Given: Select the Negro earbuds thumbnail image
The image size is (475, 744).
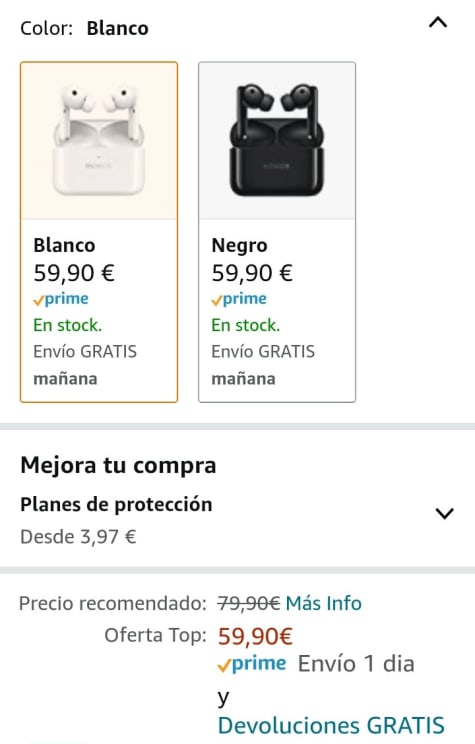Looking at the screenshot, I should (277, 141).
